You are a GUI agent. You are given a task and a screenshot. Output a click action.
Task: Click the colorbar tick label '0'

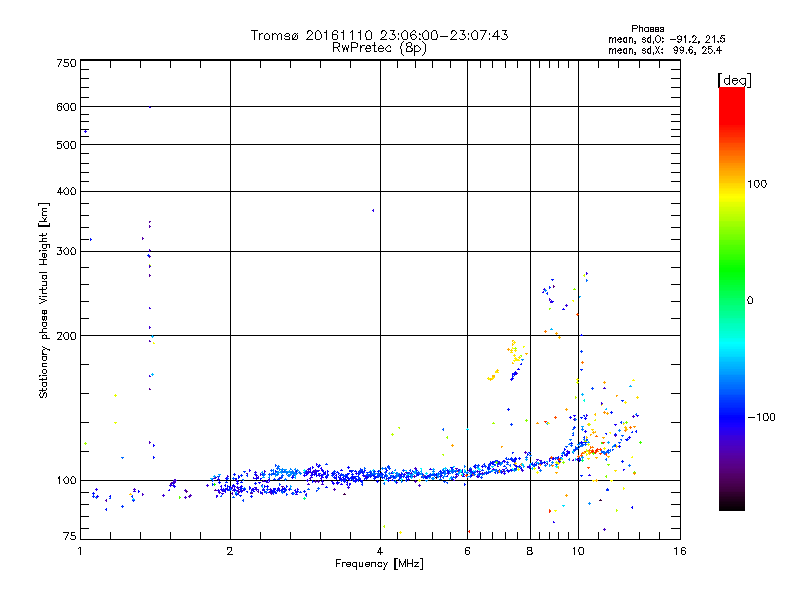(750, 301)
